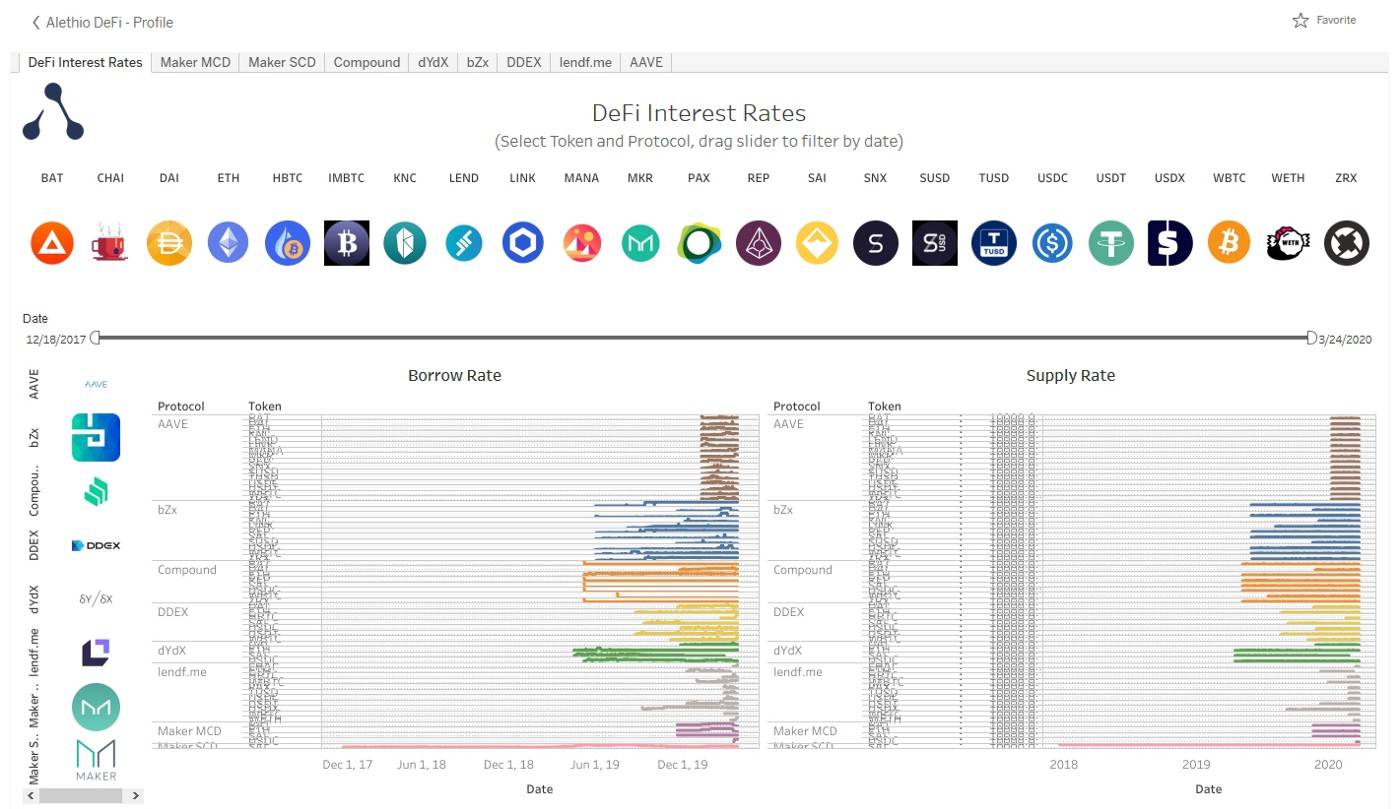The height and width of the screenshot is (809, 1400).
Task: Select the MKR token icon
Action: pyautogui.click(x=640, y=243)
